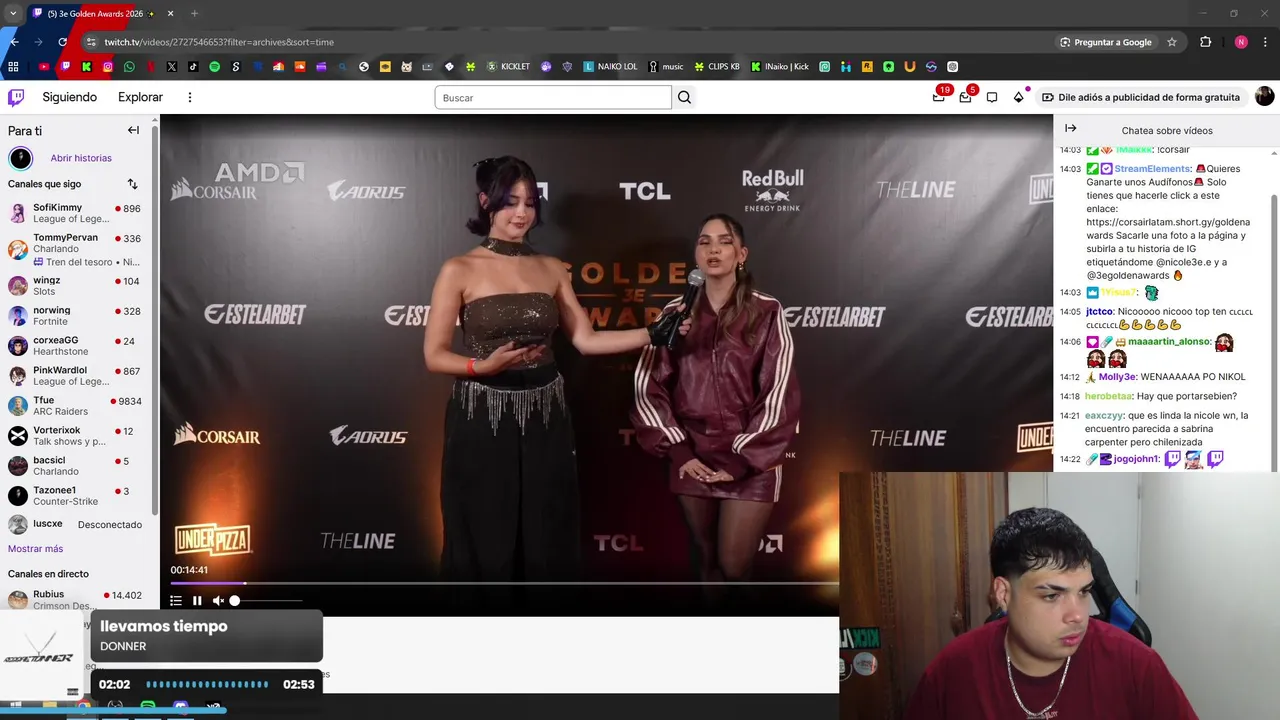Adjust the player volume slider
Image resolution: width=1280 pixels, height=720 pixels.
tap(266, 601)
